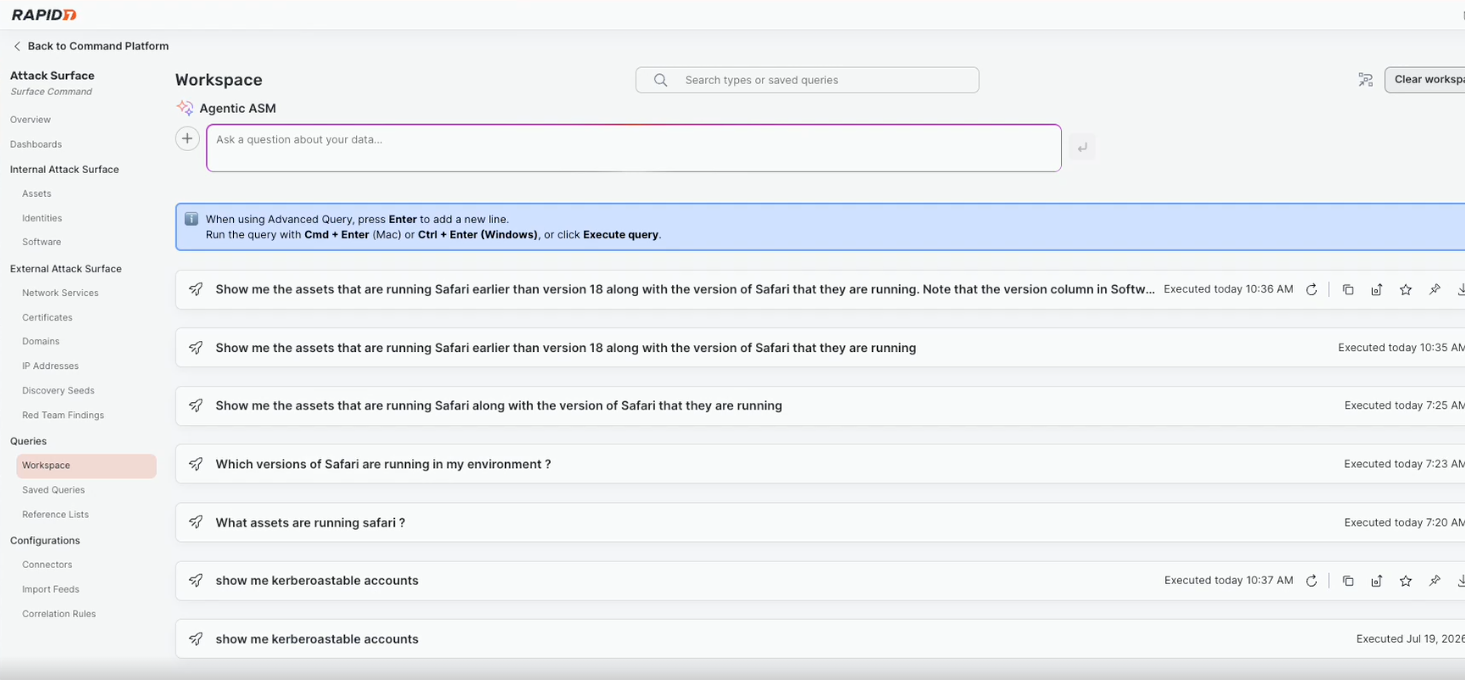The width and height of the screenshot is (1465, 680).
Task: Pin the Safari version 18 Note query
Action: tap(1434, 290)
